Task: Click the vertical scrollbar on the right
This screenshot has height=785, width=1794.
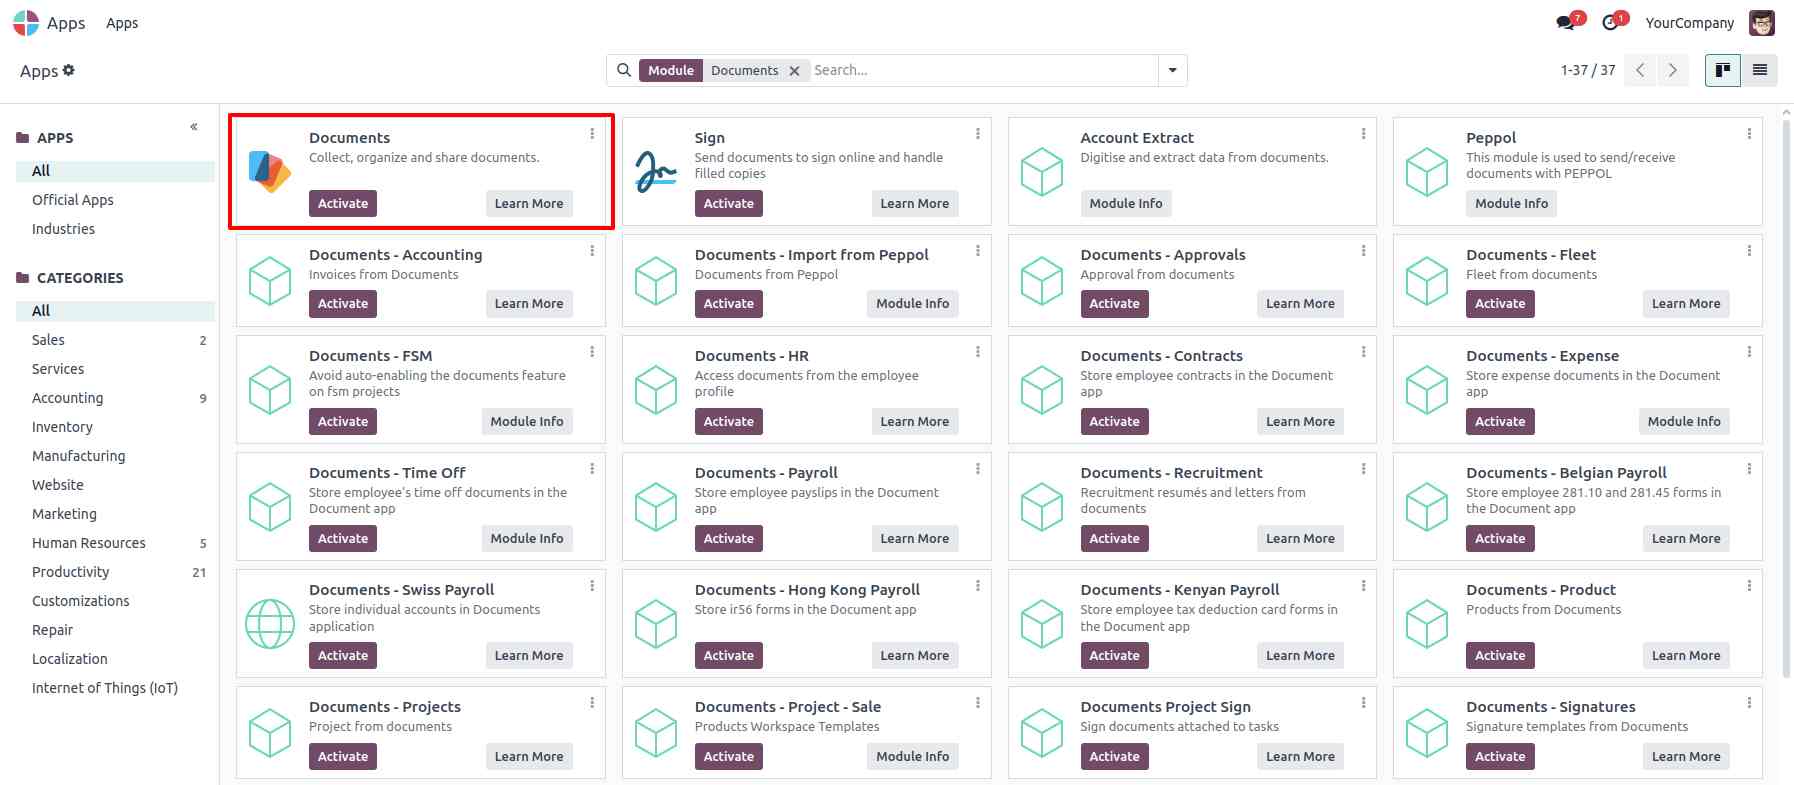Action: (1787, 400)
